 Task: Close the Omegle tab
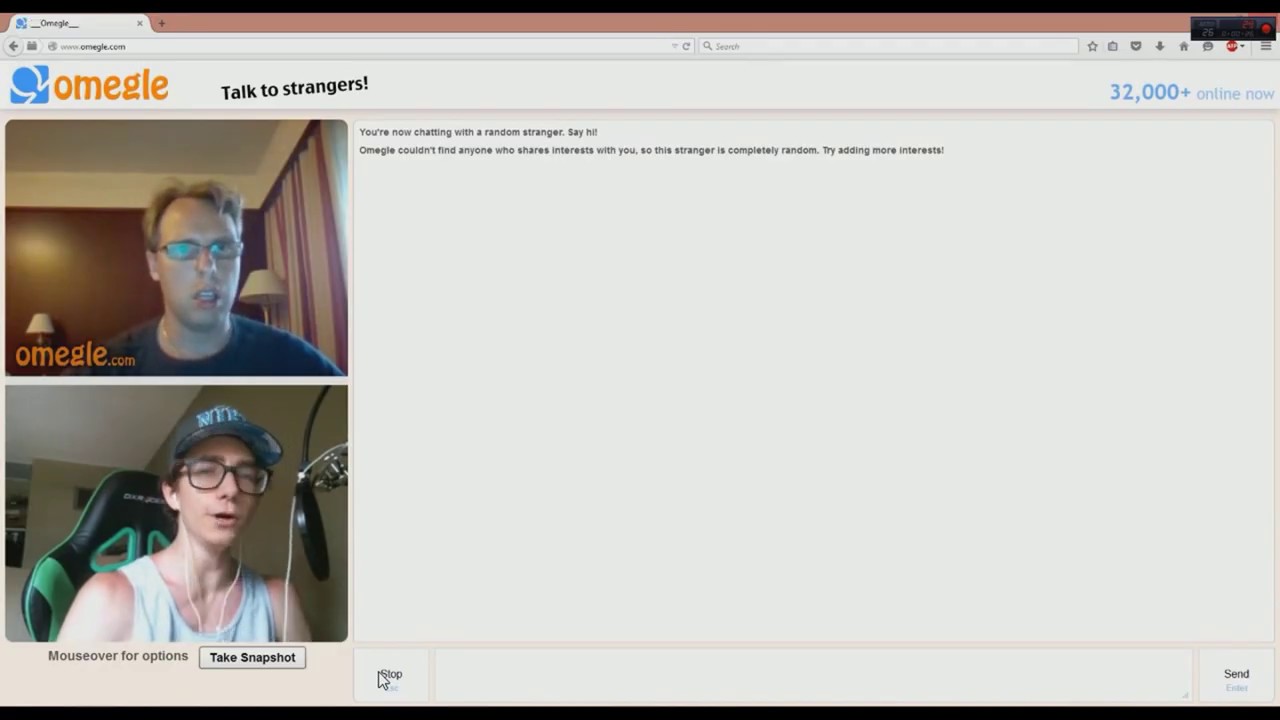point(140,23)
